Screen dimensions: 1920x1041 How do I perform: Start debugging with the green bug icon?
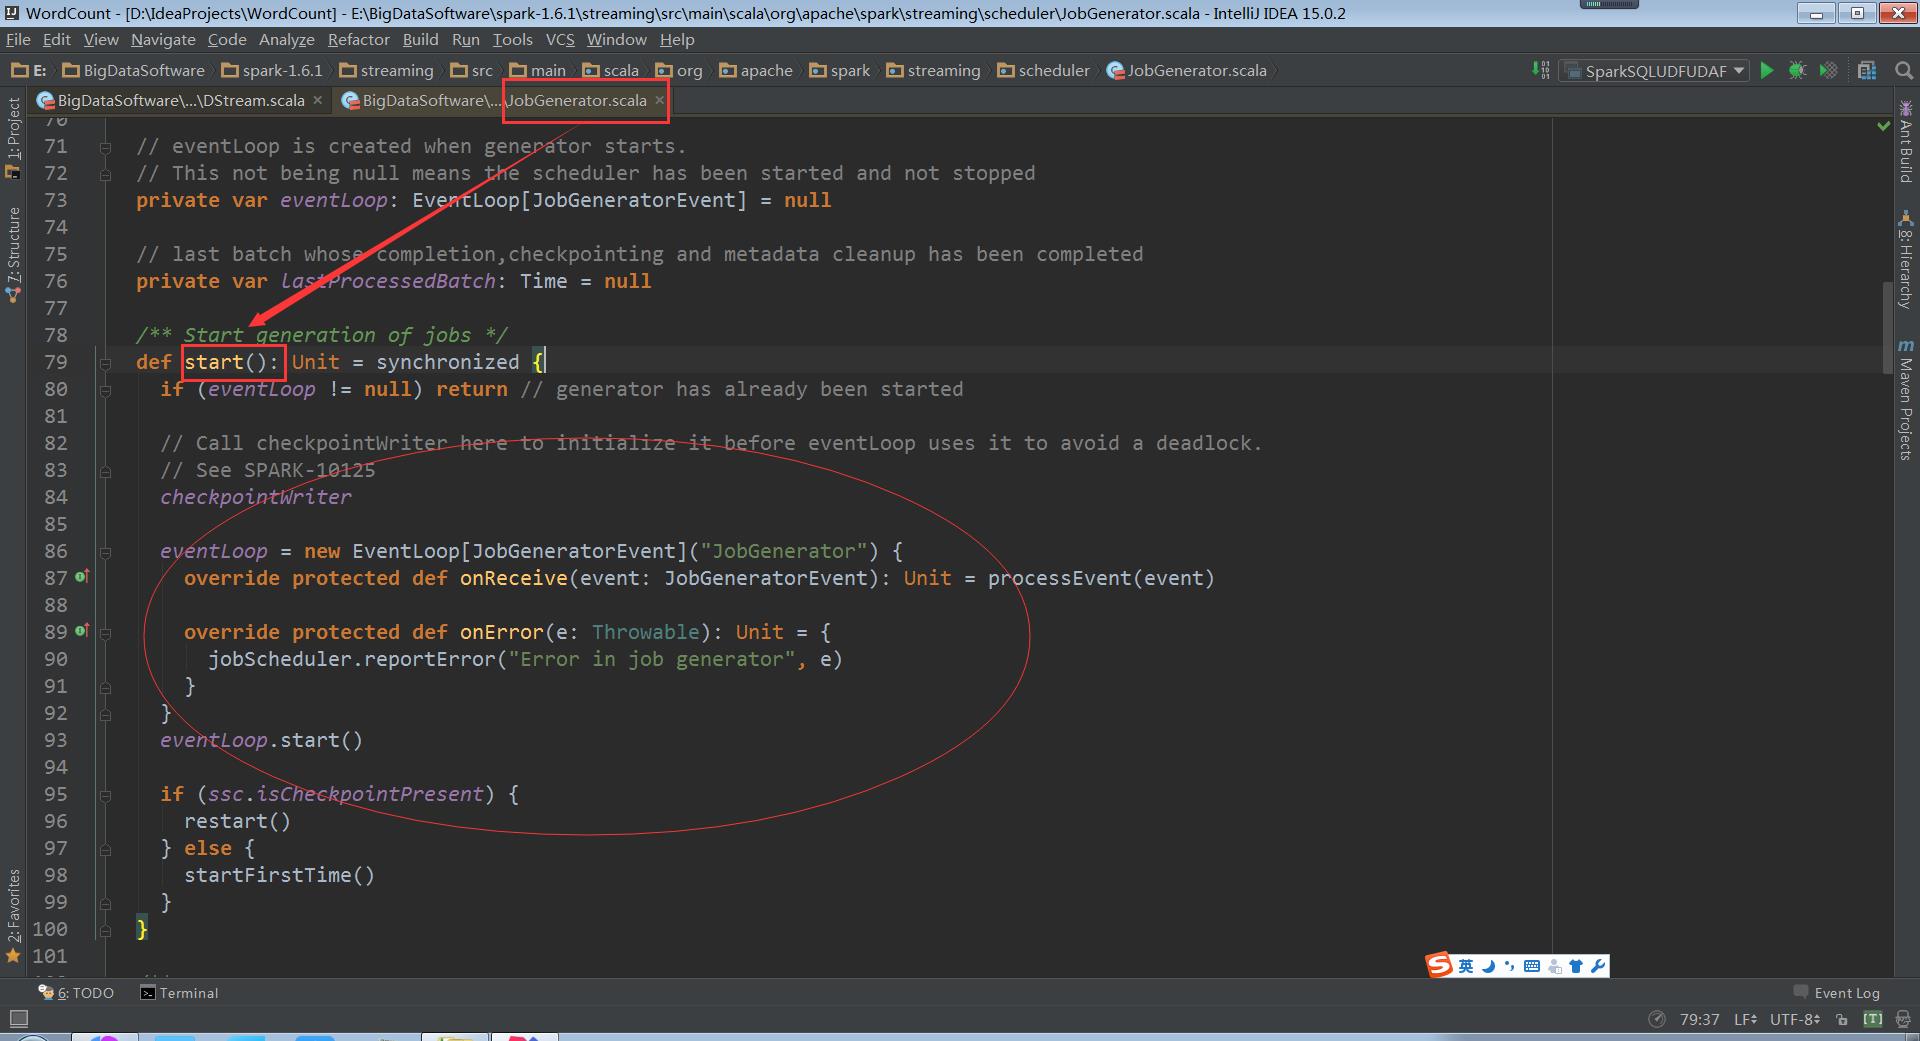[x=1797, y=70]
